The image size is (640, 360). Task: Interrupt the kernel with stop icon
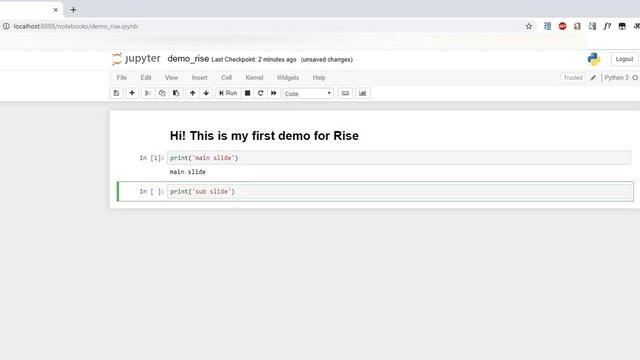[x=247, y=93]
